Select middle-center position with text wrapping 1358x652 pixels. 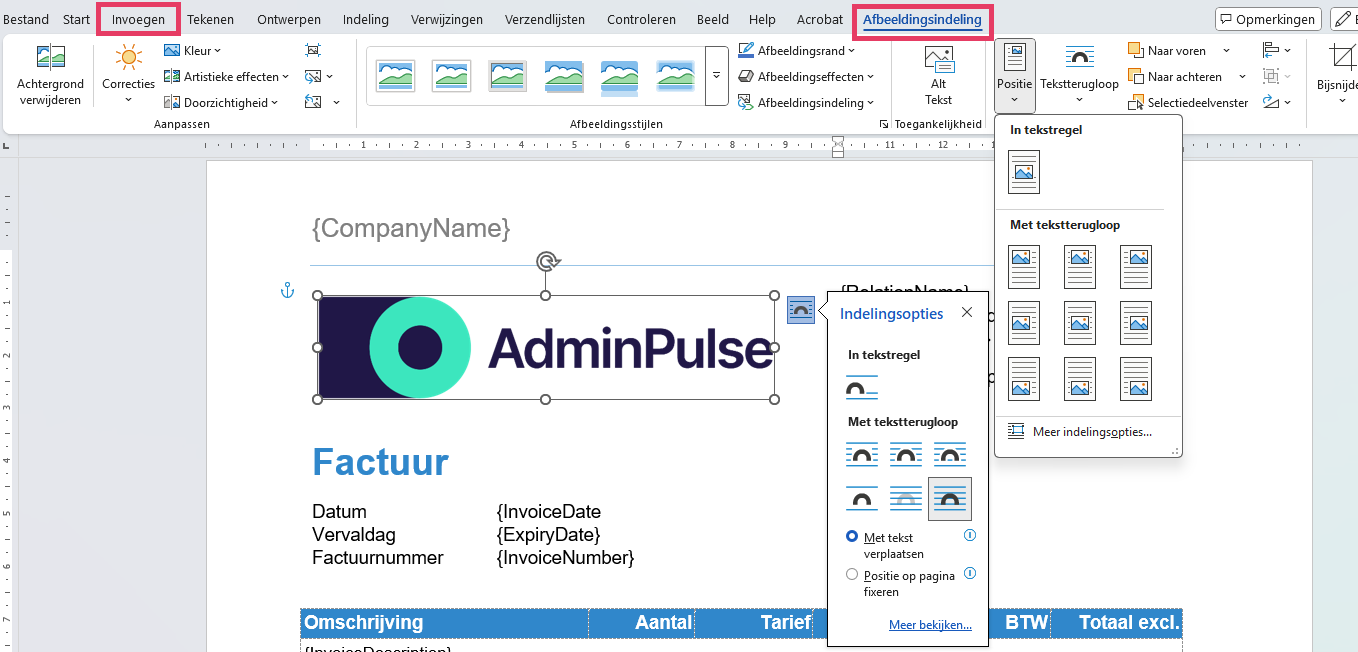pos(1080,323)
